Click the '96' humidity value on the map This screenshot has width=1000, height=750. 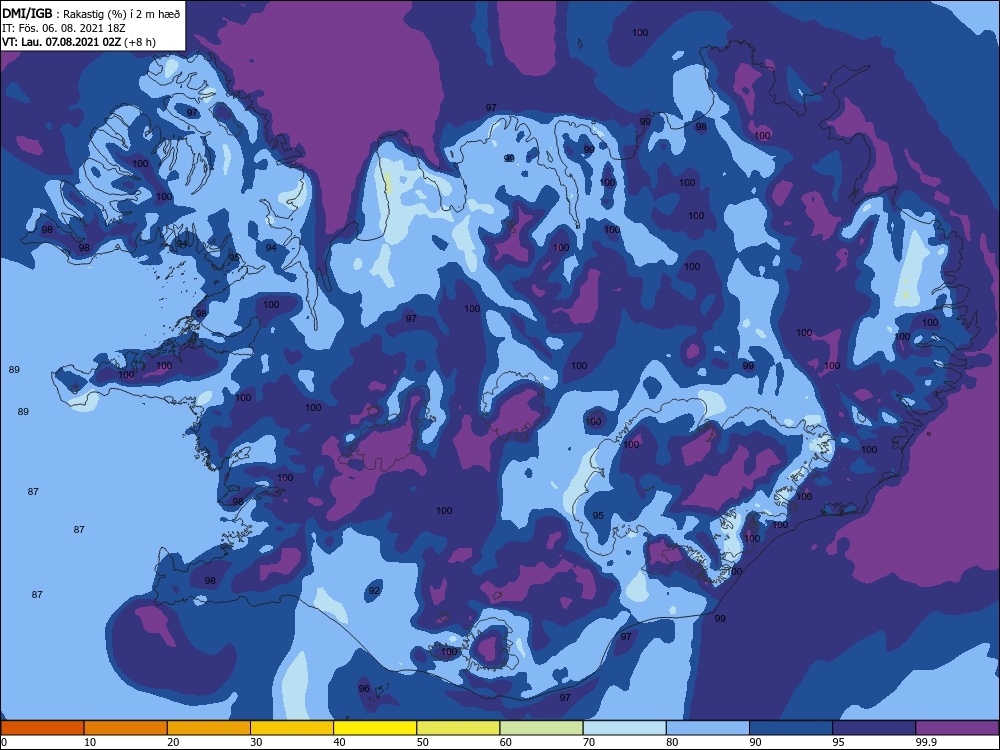coord(364,688)
